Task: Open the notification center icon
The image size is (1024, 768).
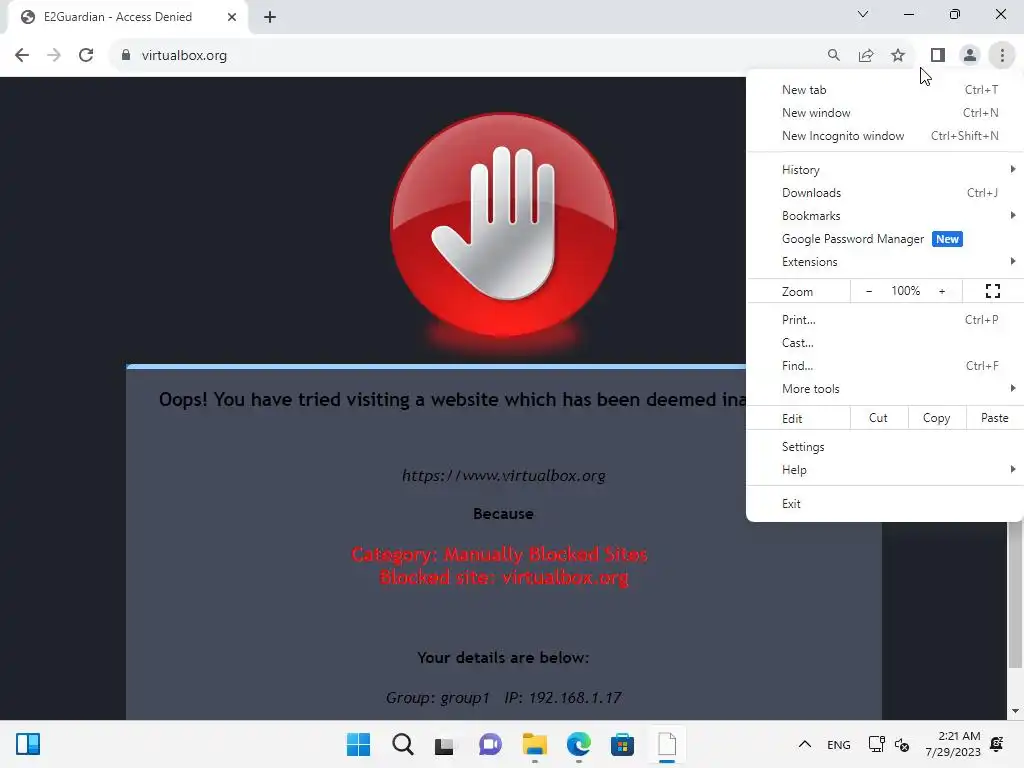Action: [x=997, y=744]
